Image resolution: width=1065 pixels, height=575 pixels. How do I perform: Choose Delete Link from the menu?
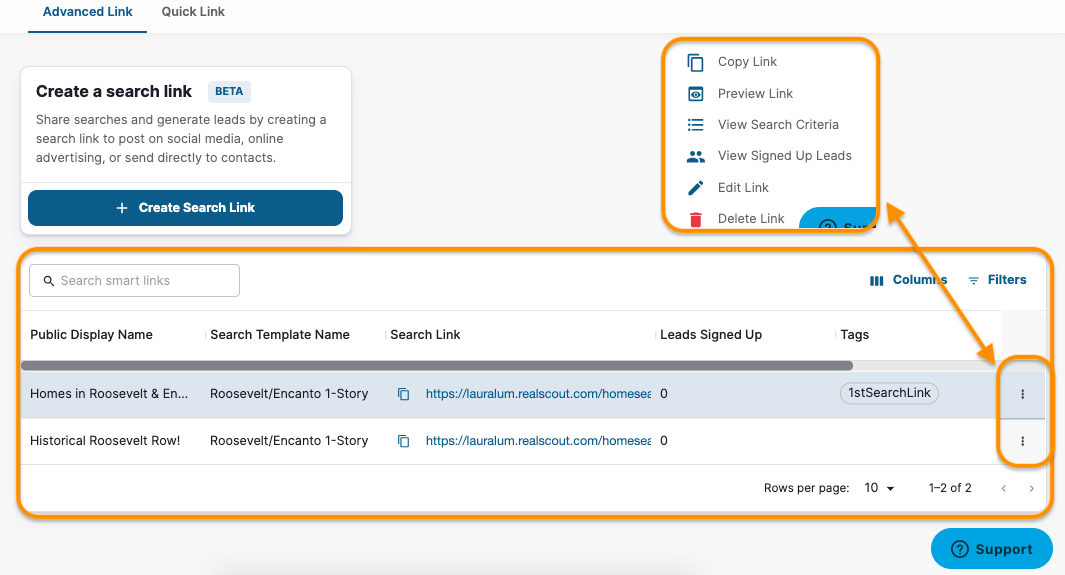(751, 219)
